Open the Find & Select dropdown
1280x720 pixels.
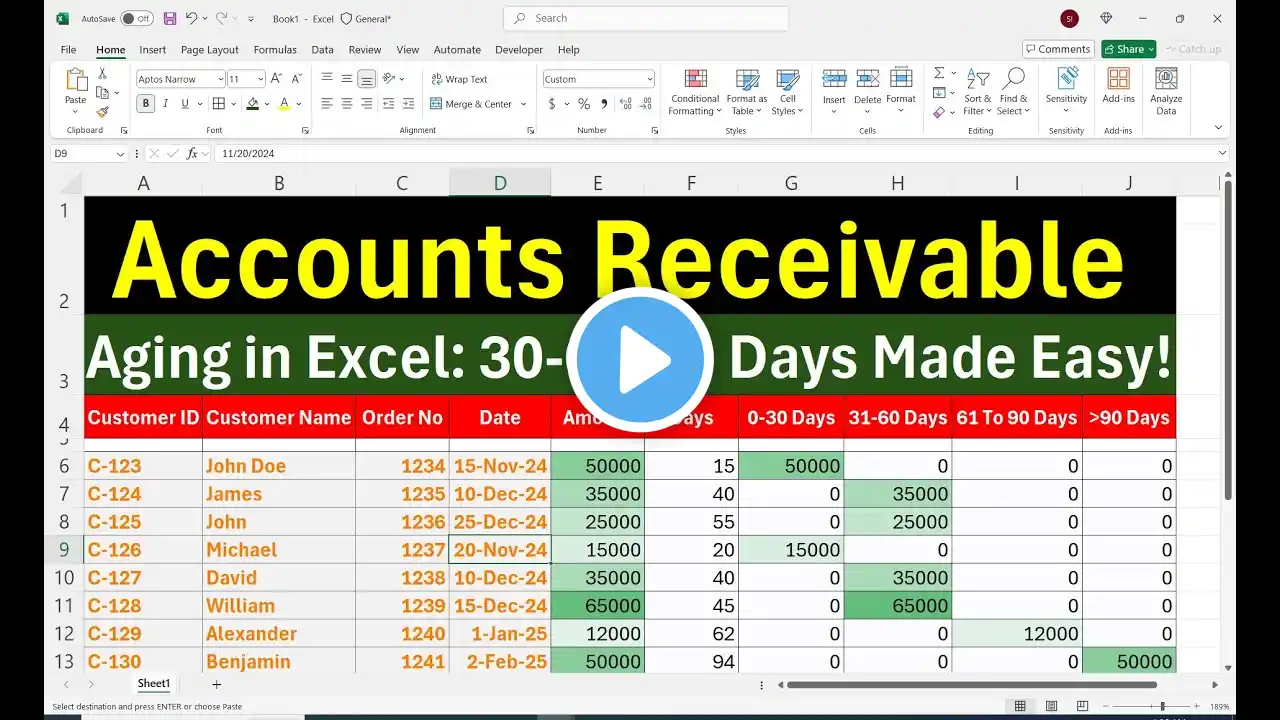tap(1013, 91)
